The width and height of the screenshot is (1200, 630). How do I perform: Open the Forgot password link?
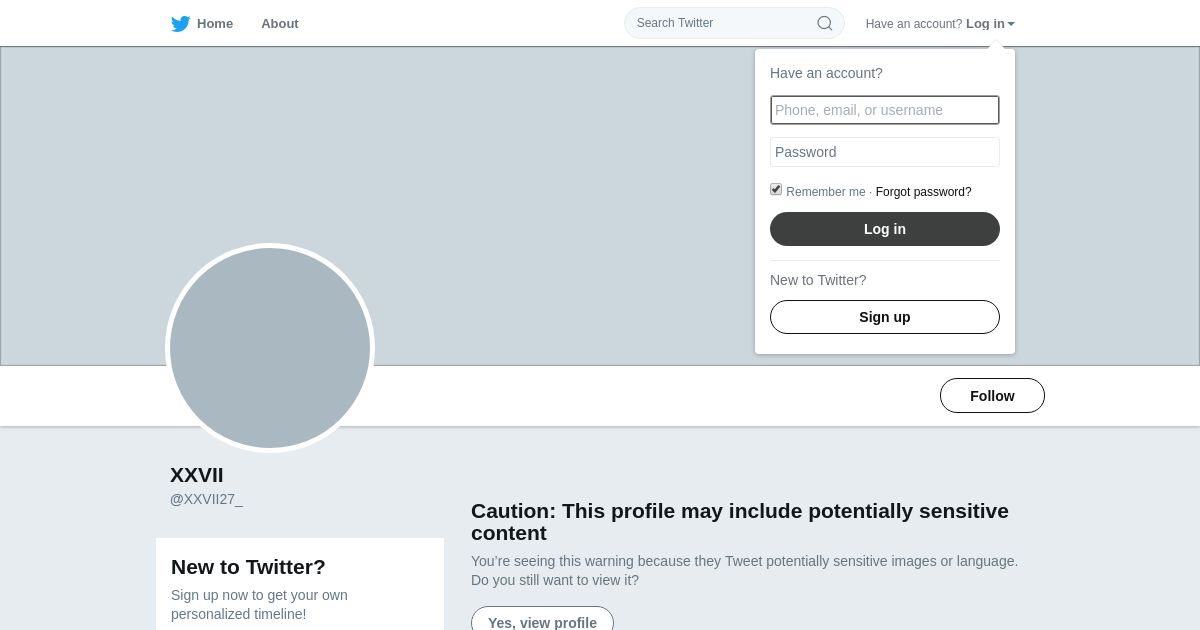pyautogui.click(x=923, y=192)
